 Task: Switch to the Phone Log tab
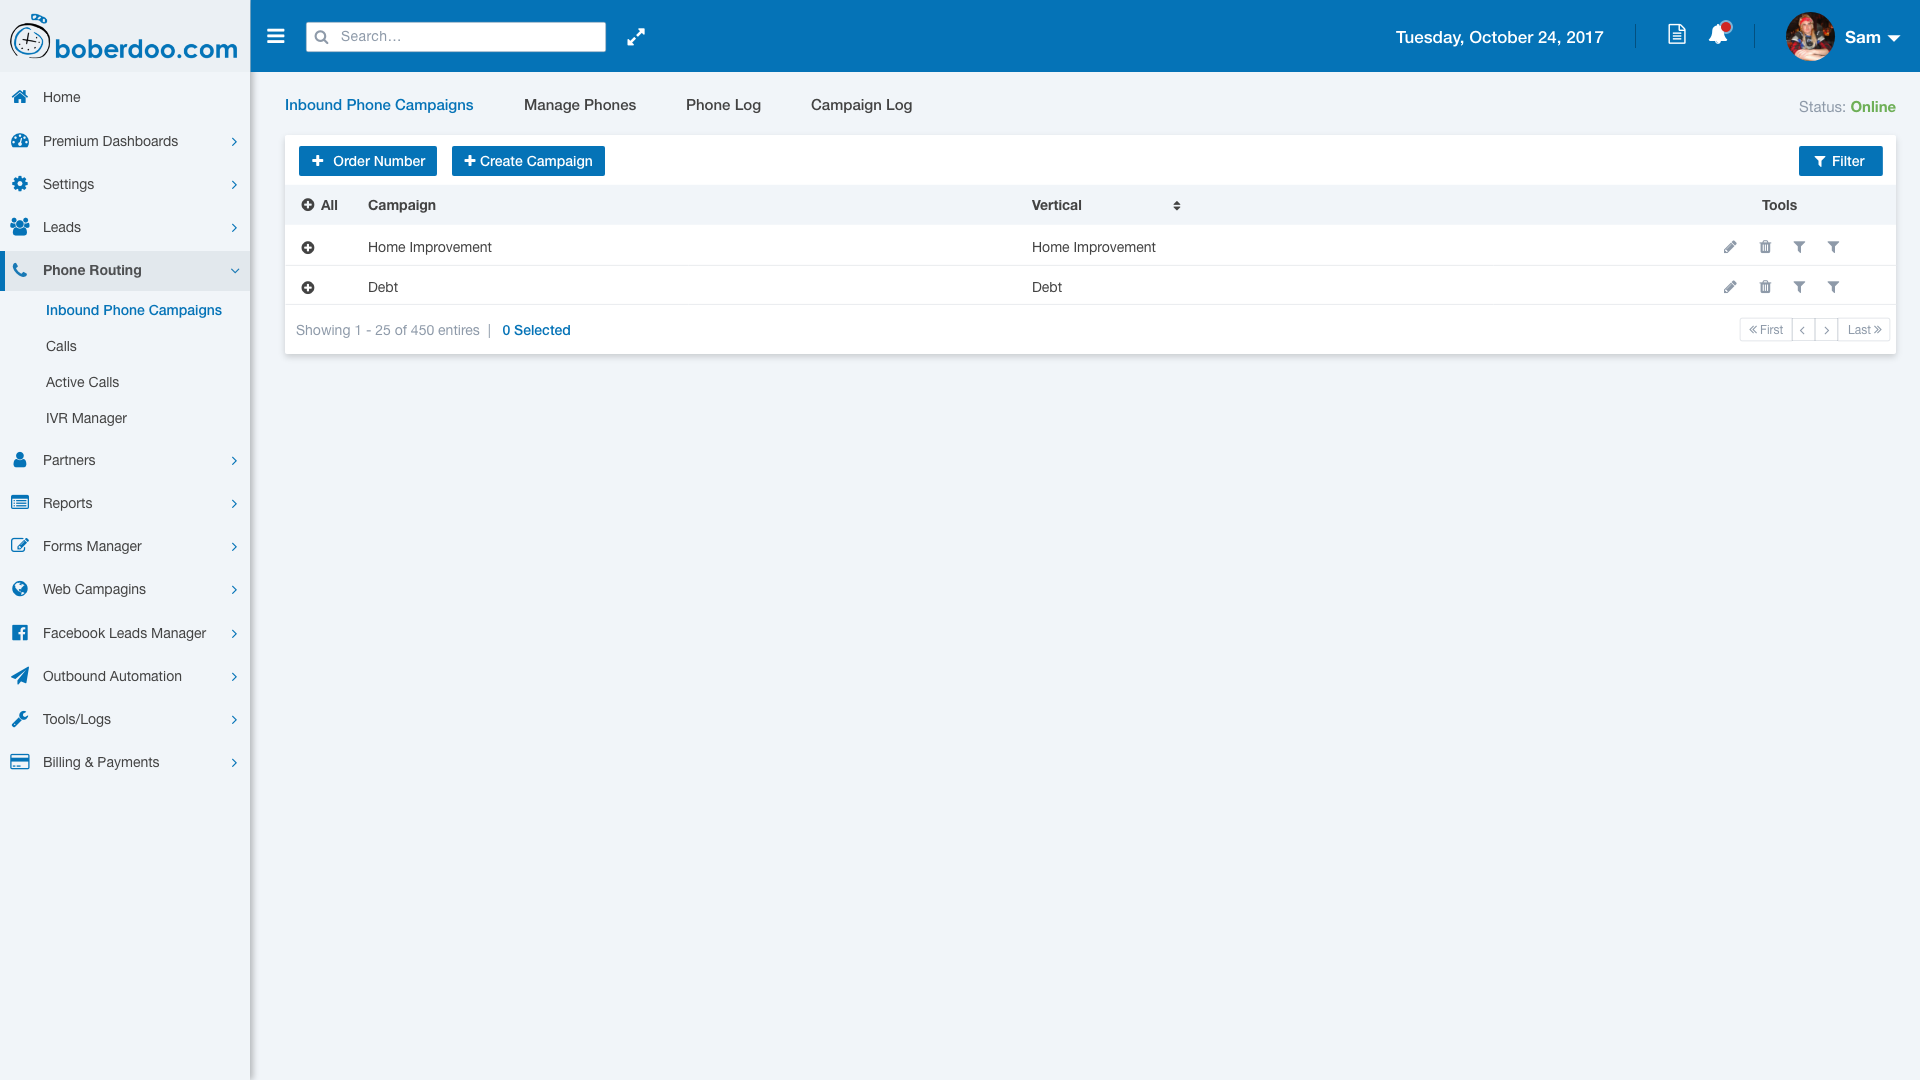[x=723, y=104]
